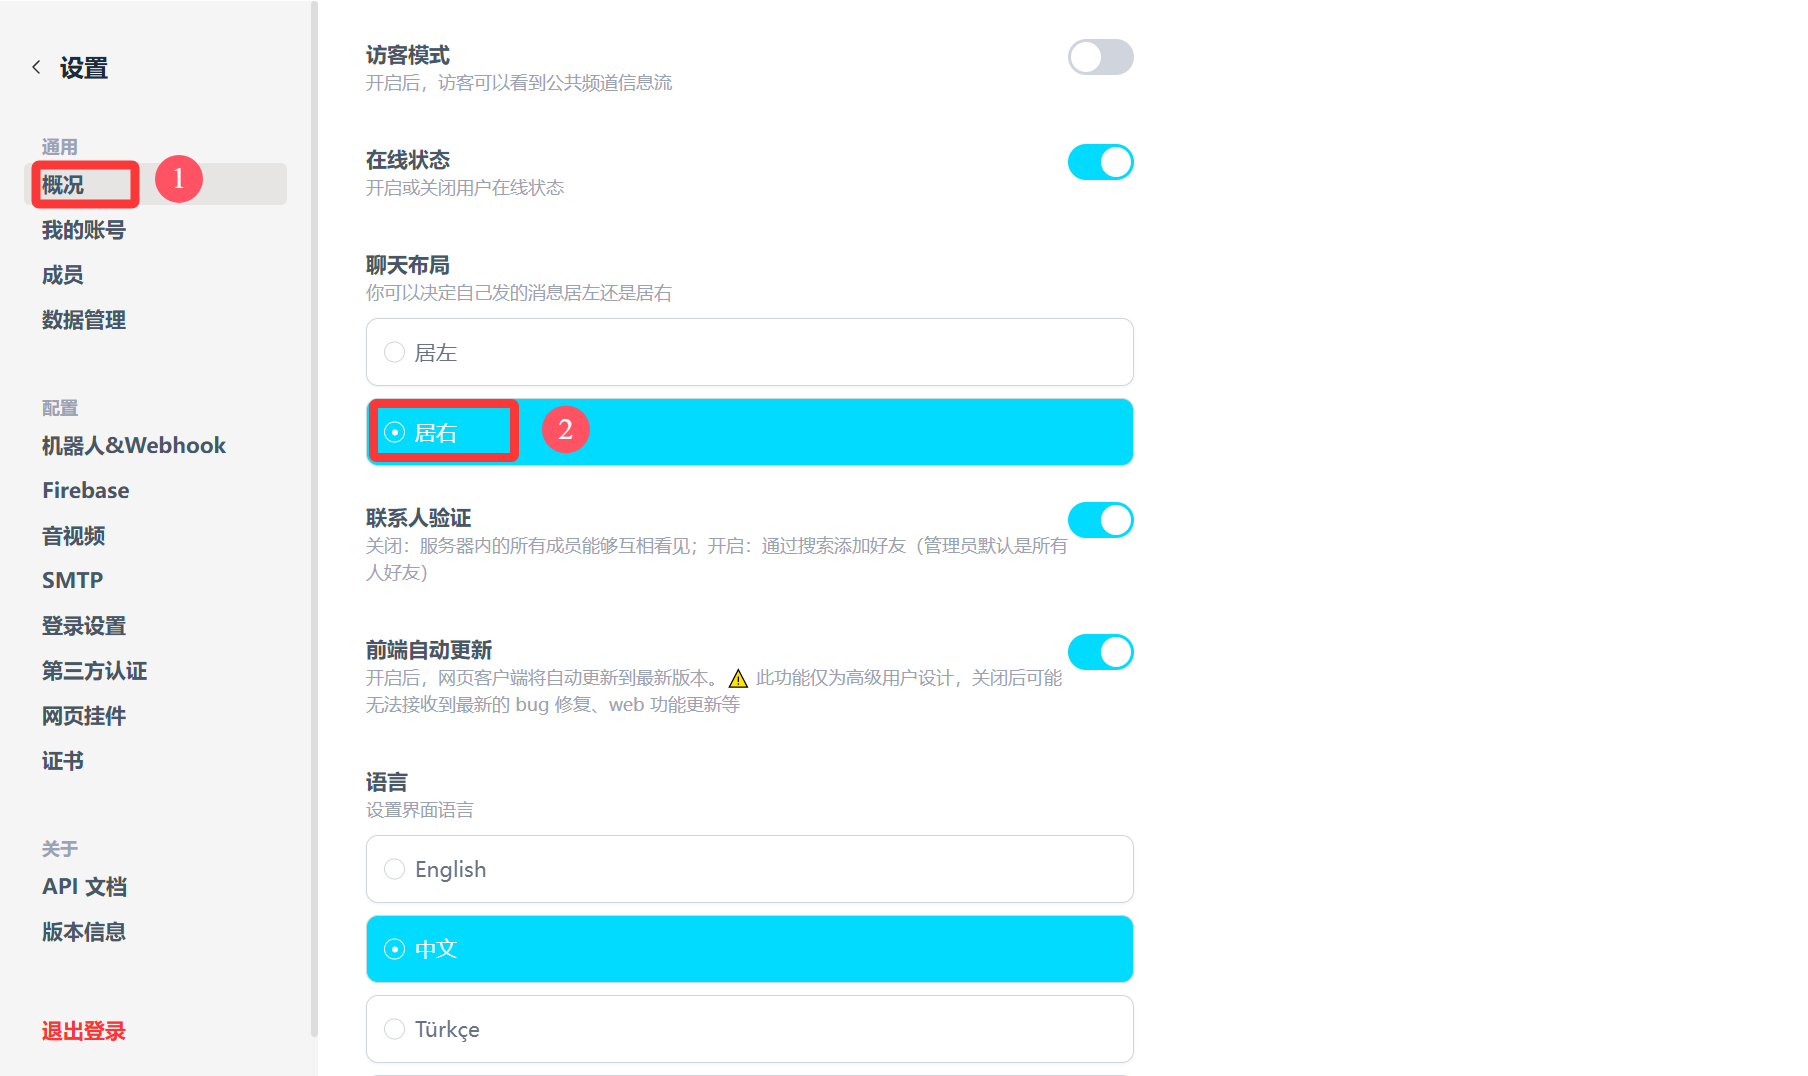Pick Türkçe language option

pos(749,1029)
